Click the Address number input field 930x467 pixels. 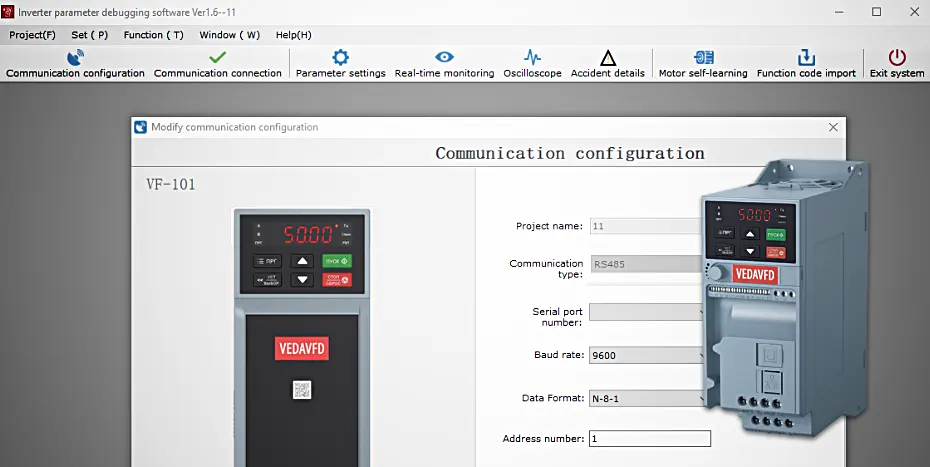coord(649,439)
